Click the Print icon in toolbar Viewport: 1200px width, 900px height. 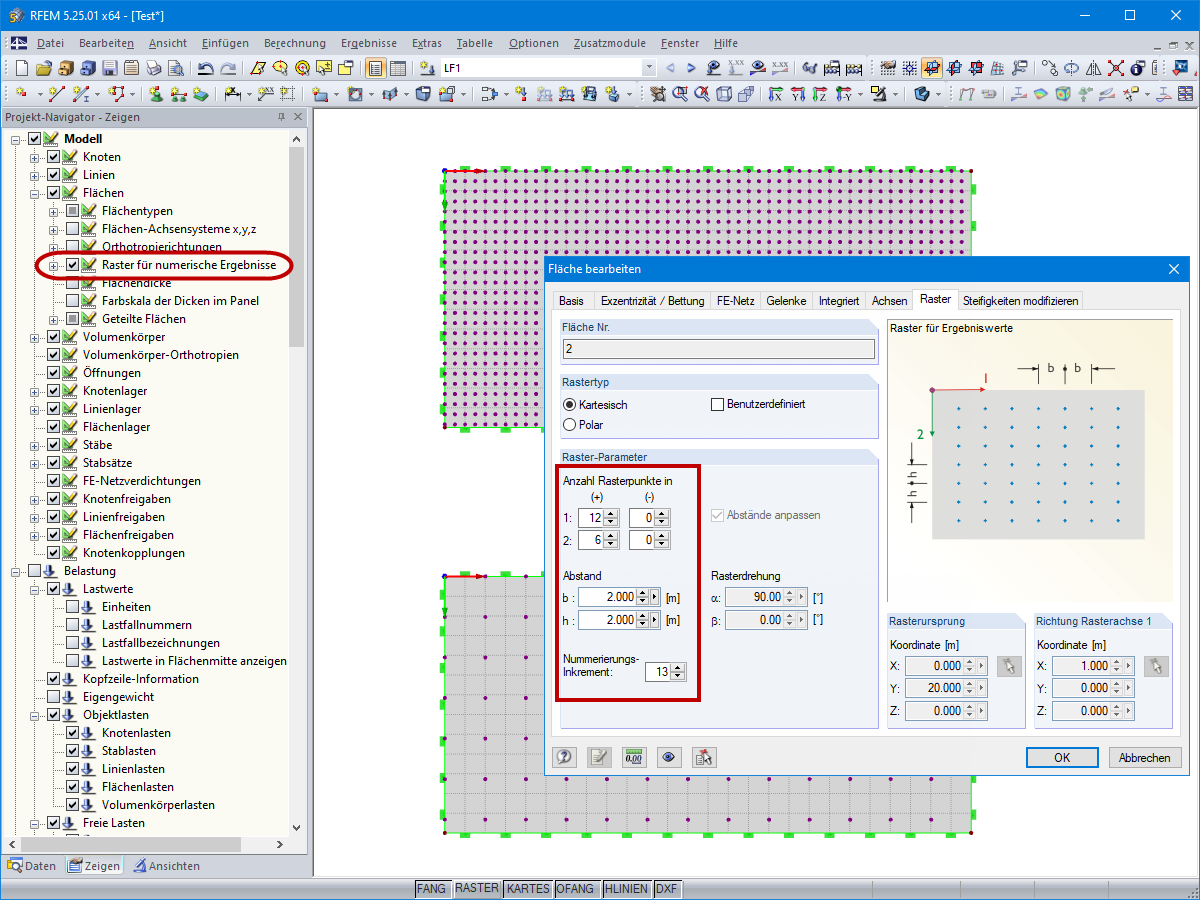point(153,68)
